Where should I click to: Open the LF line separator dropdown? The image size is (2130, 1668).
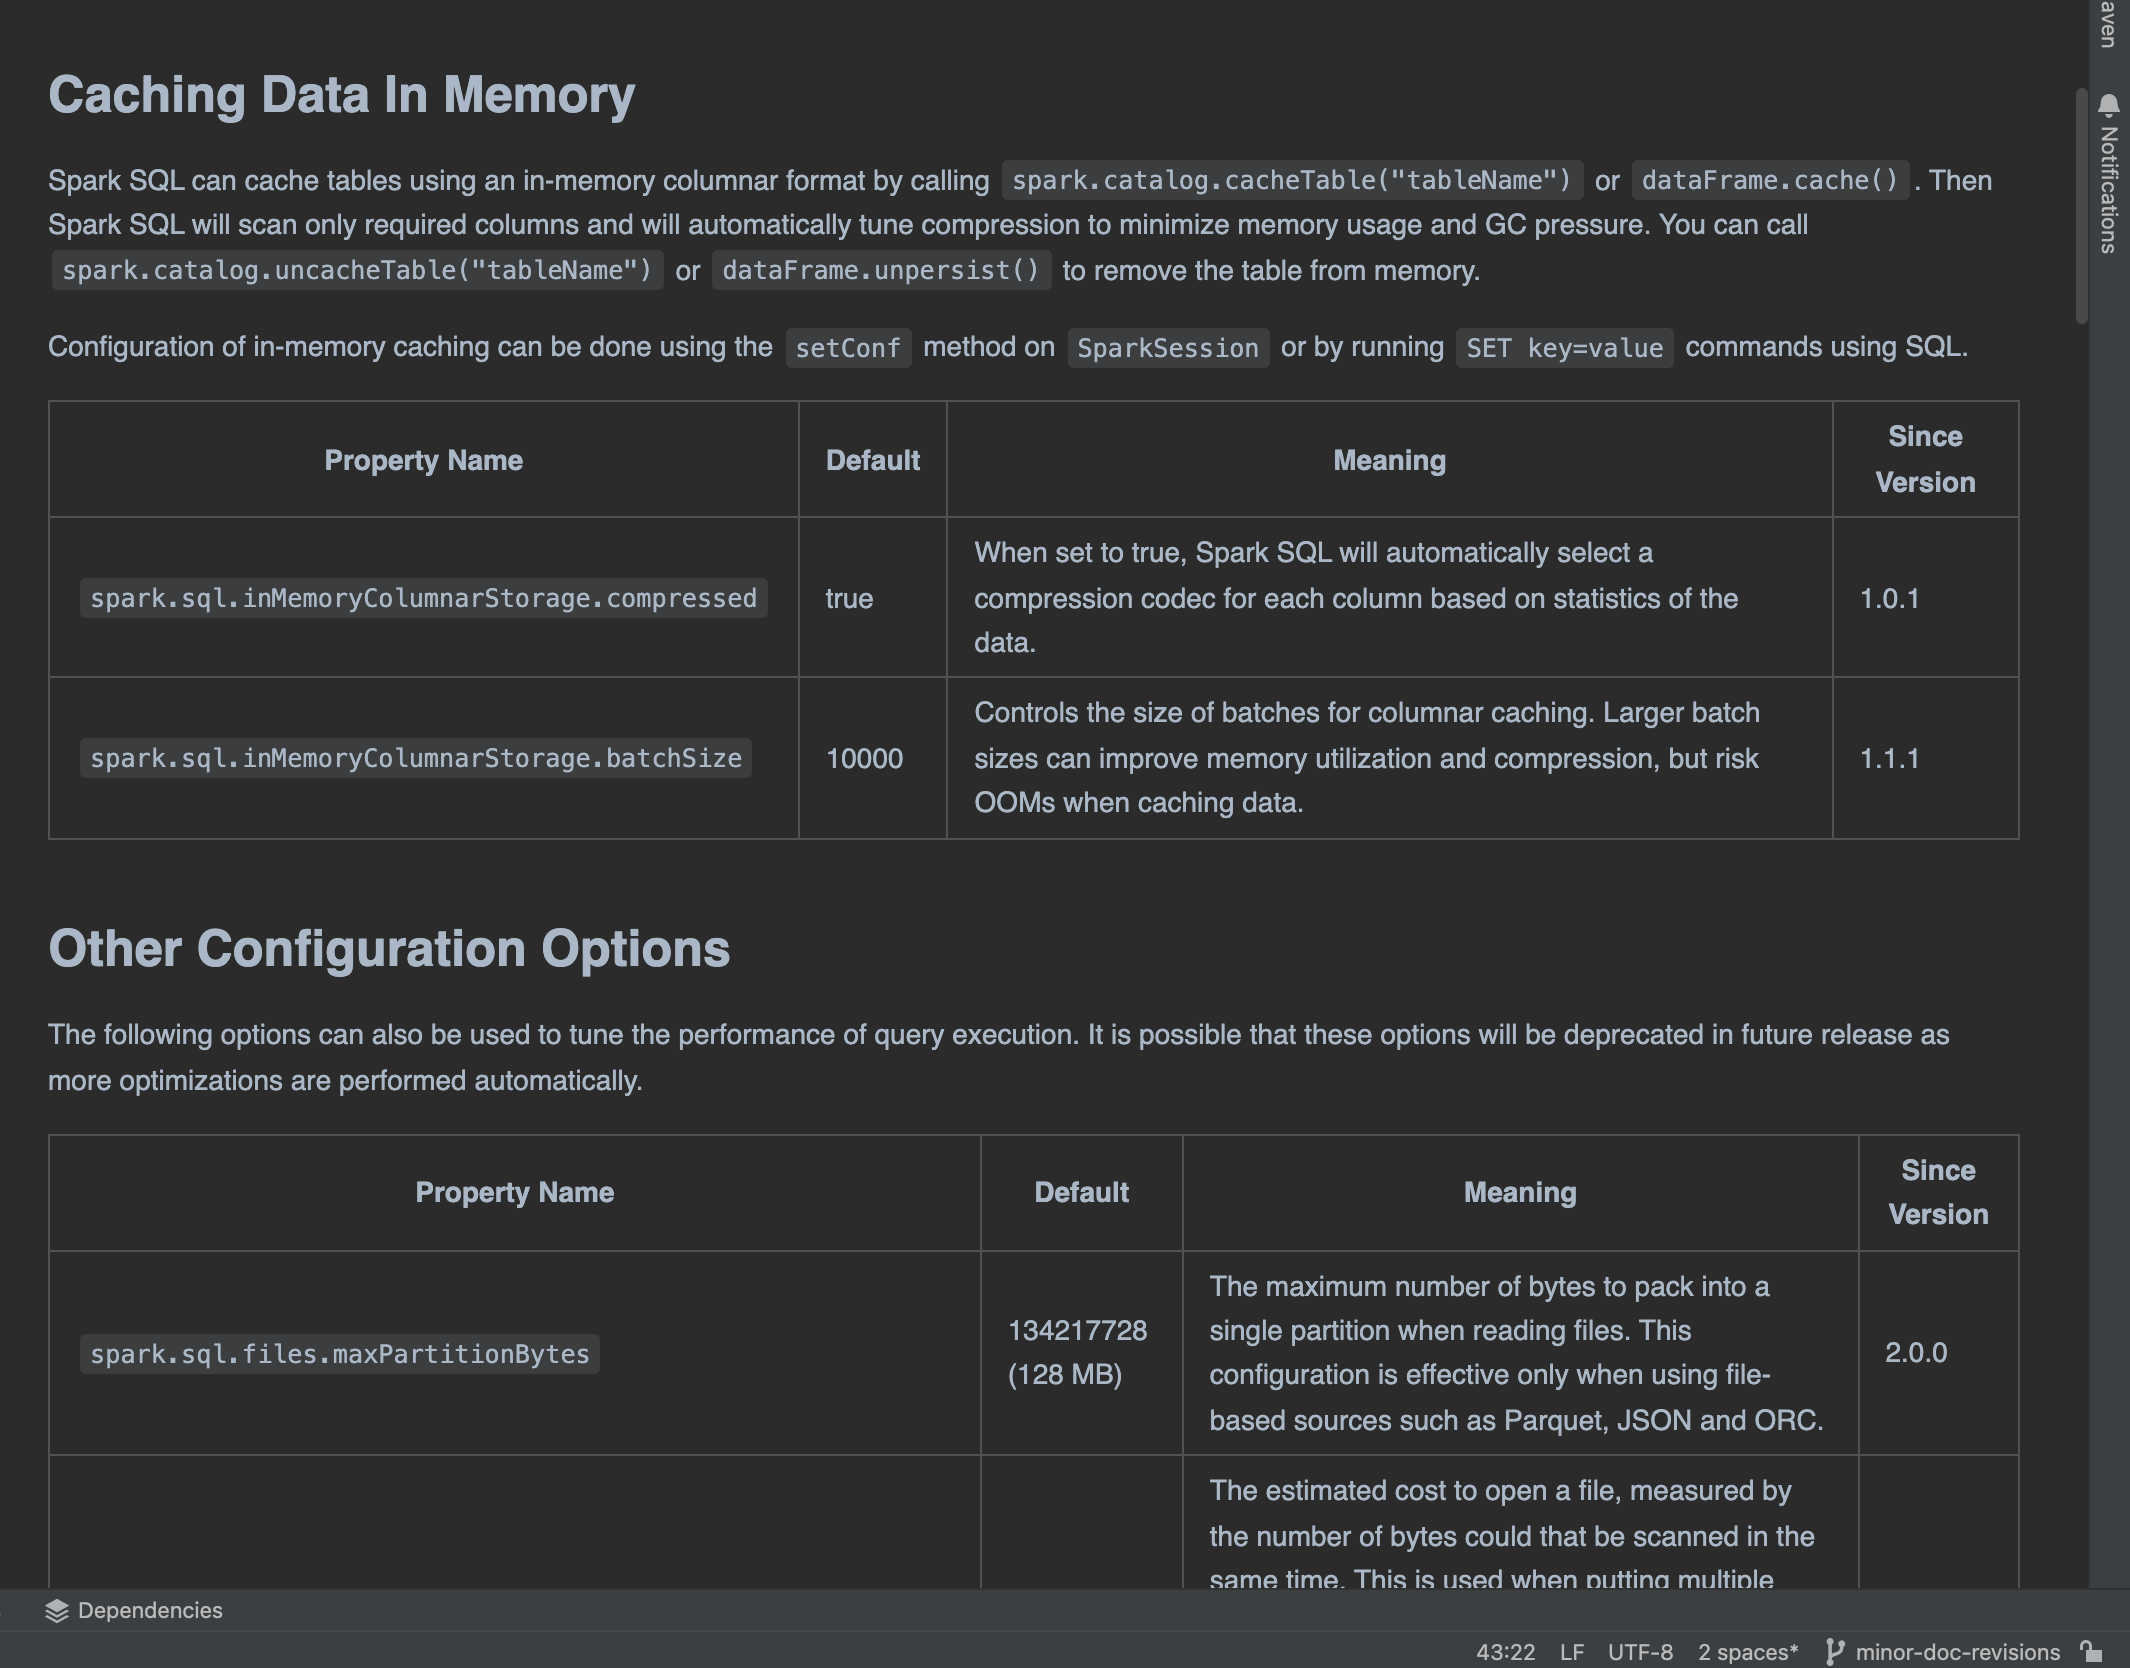point(1571,1652)
